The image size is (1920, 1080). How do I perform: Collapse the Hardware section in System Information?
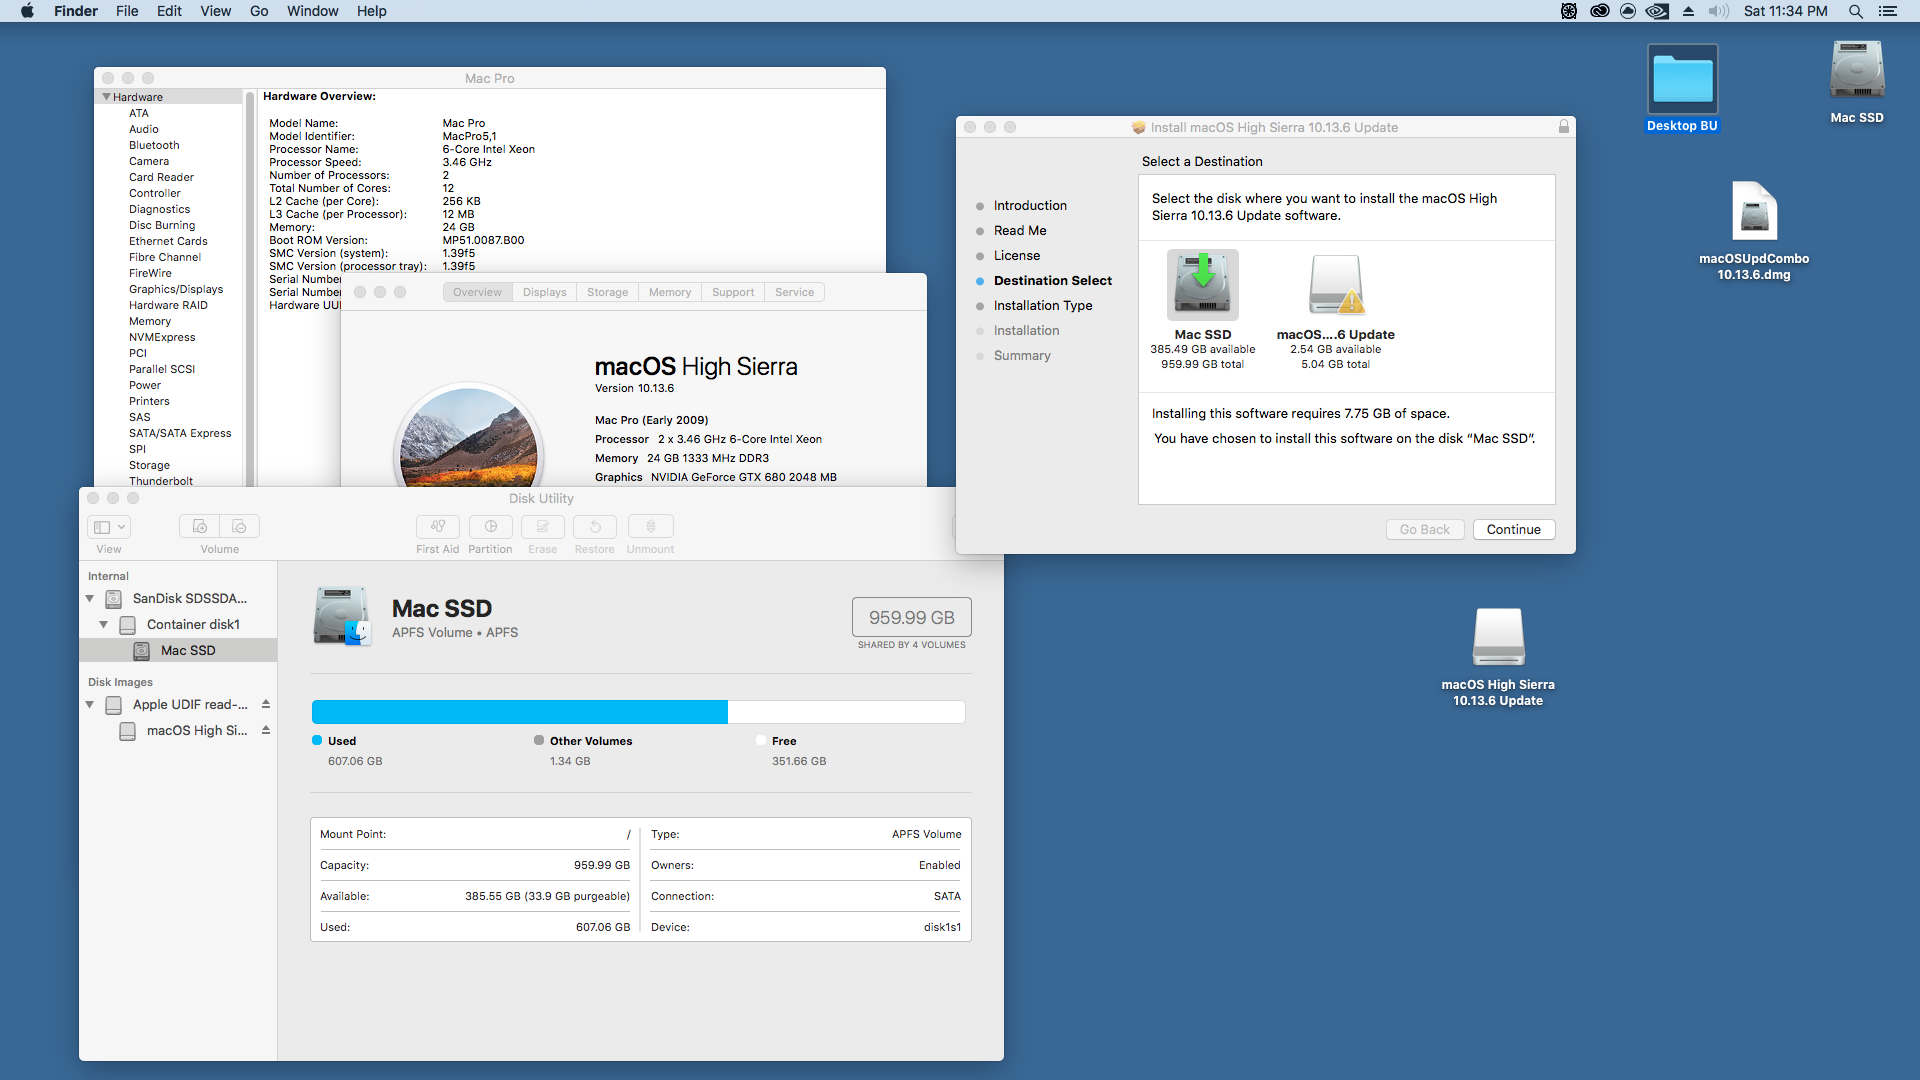pyautogui.click(x=106, y=97)
